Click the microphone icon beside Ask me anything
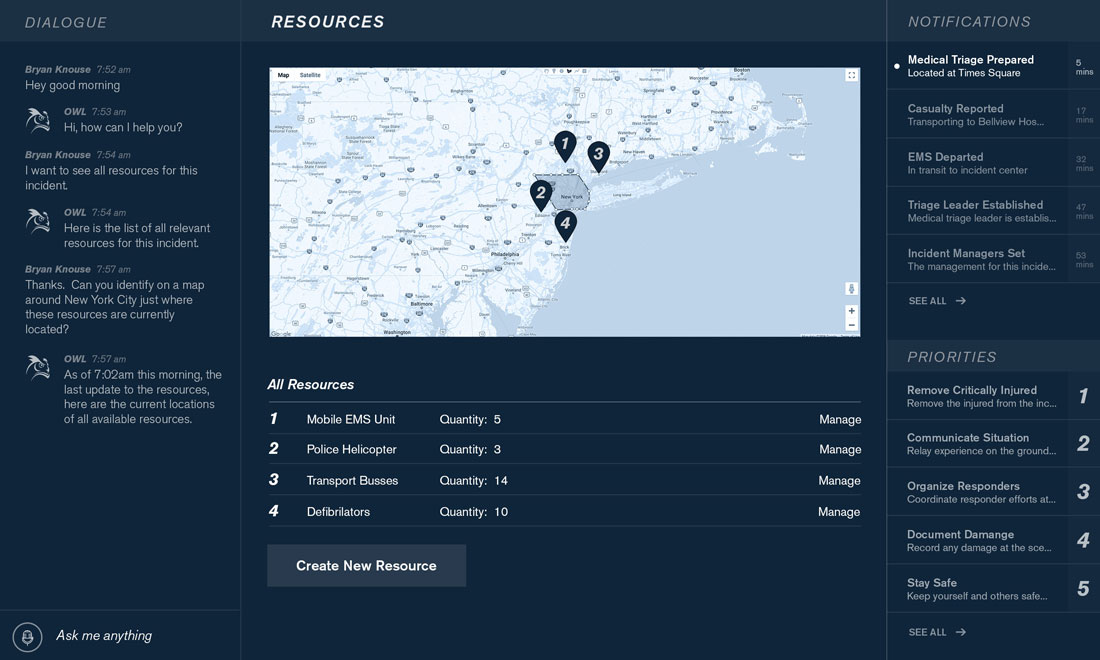Viewport: 1100px width, 660px height. point(27,636)
